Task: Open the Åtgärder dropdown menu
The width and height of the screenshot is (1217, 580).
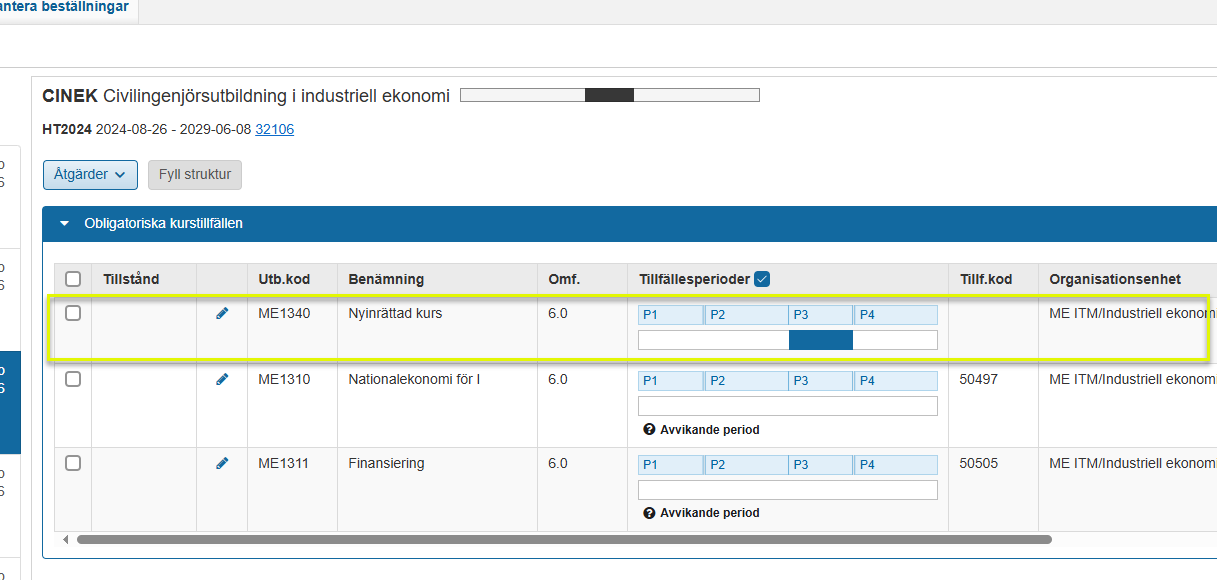Action: pos(90,174)
